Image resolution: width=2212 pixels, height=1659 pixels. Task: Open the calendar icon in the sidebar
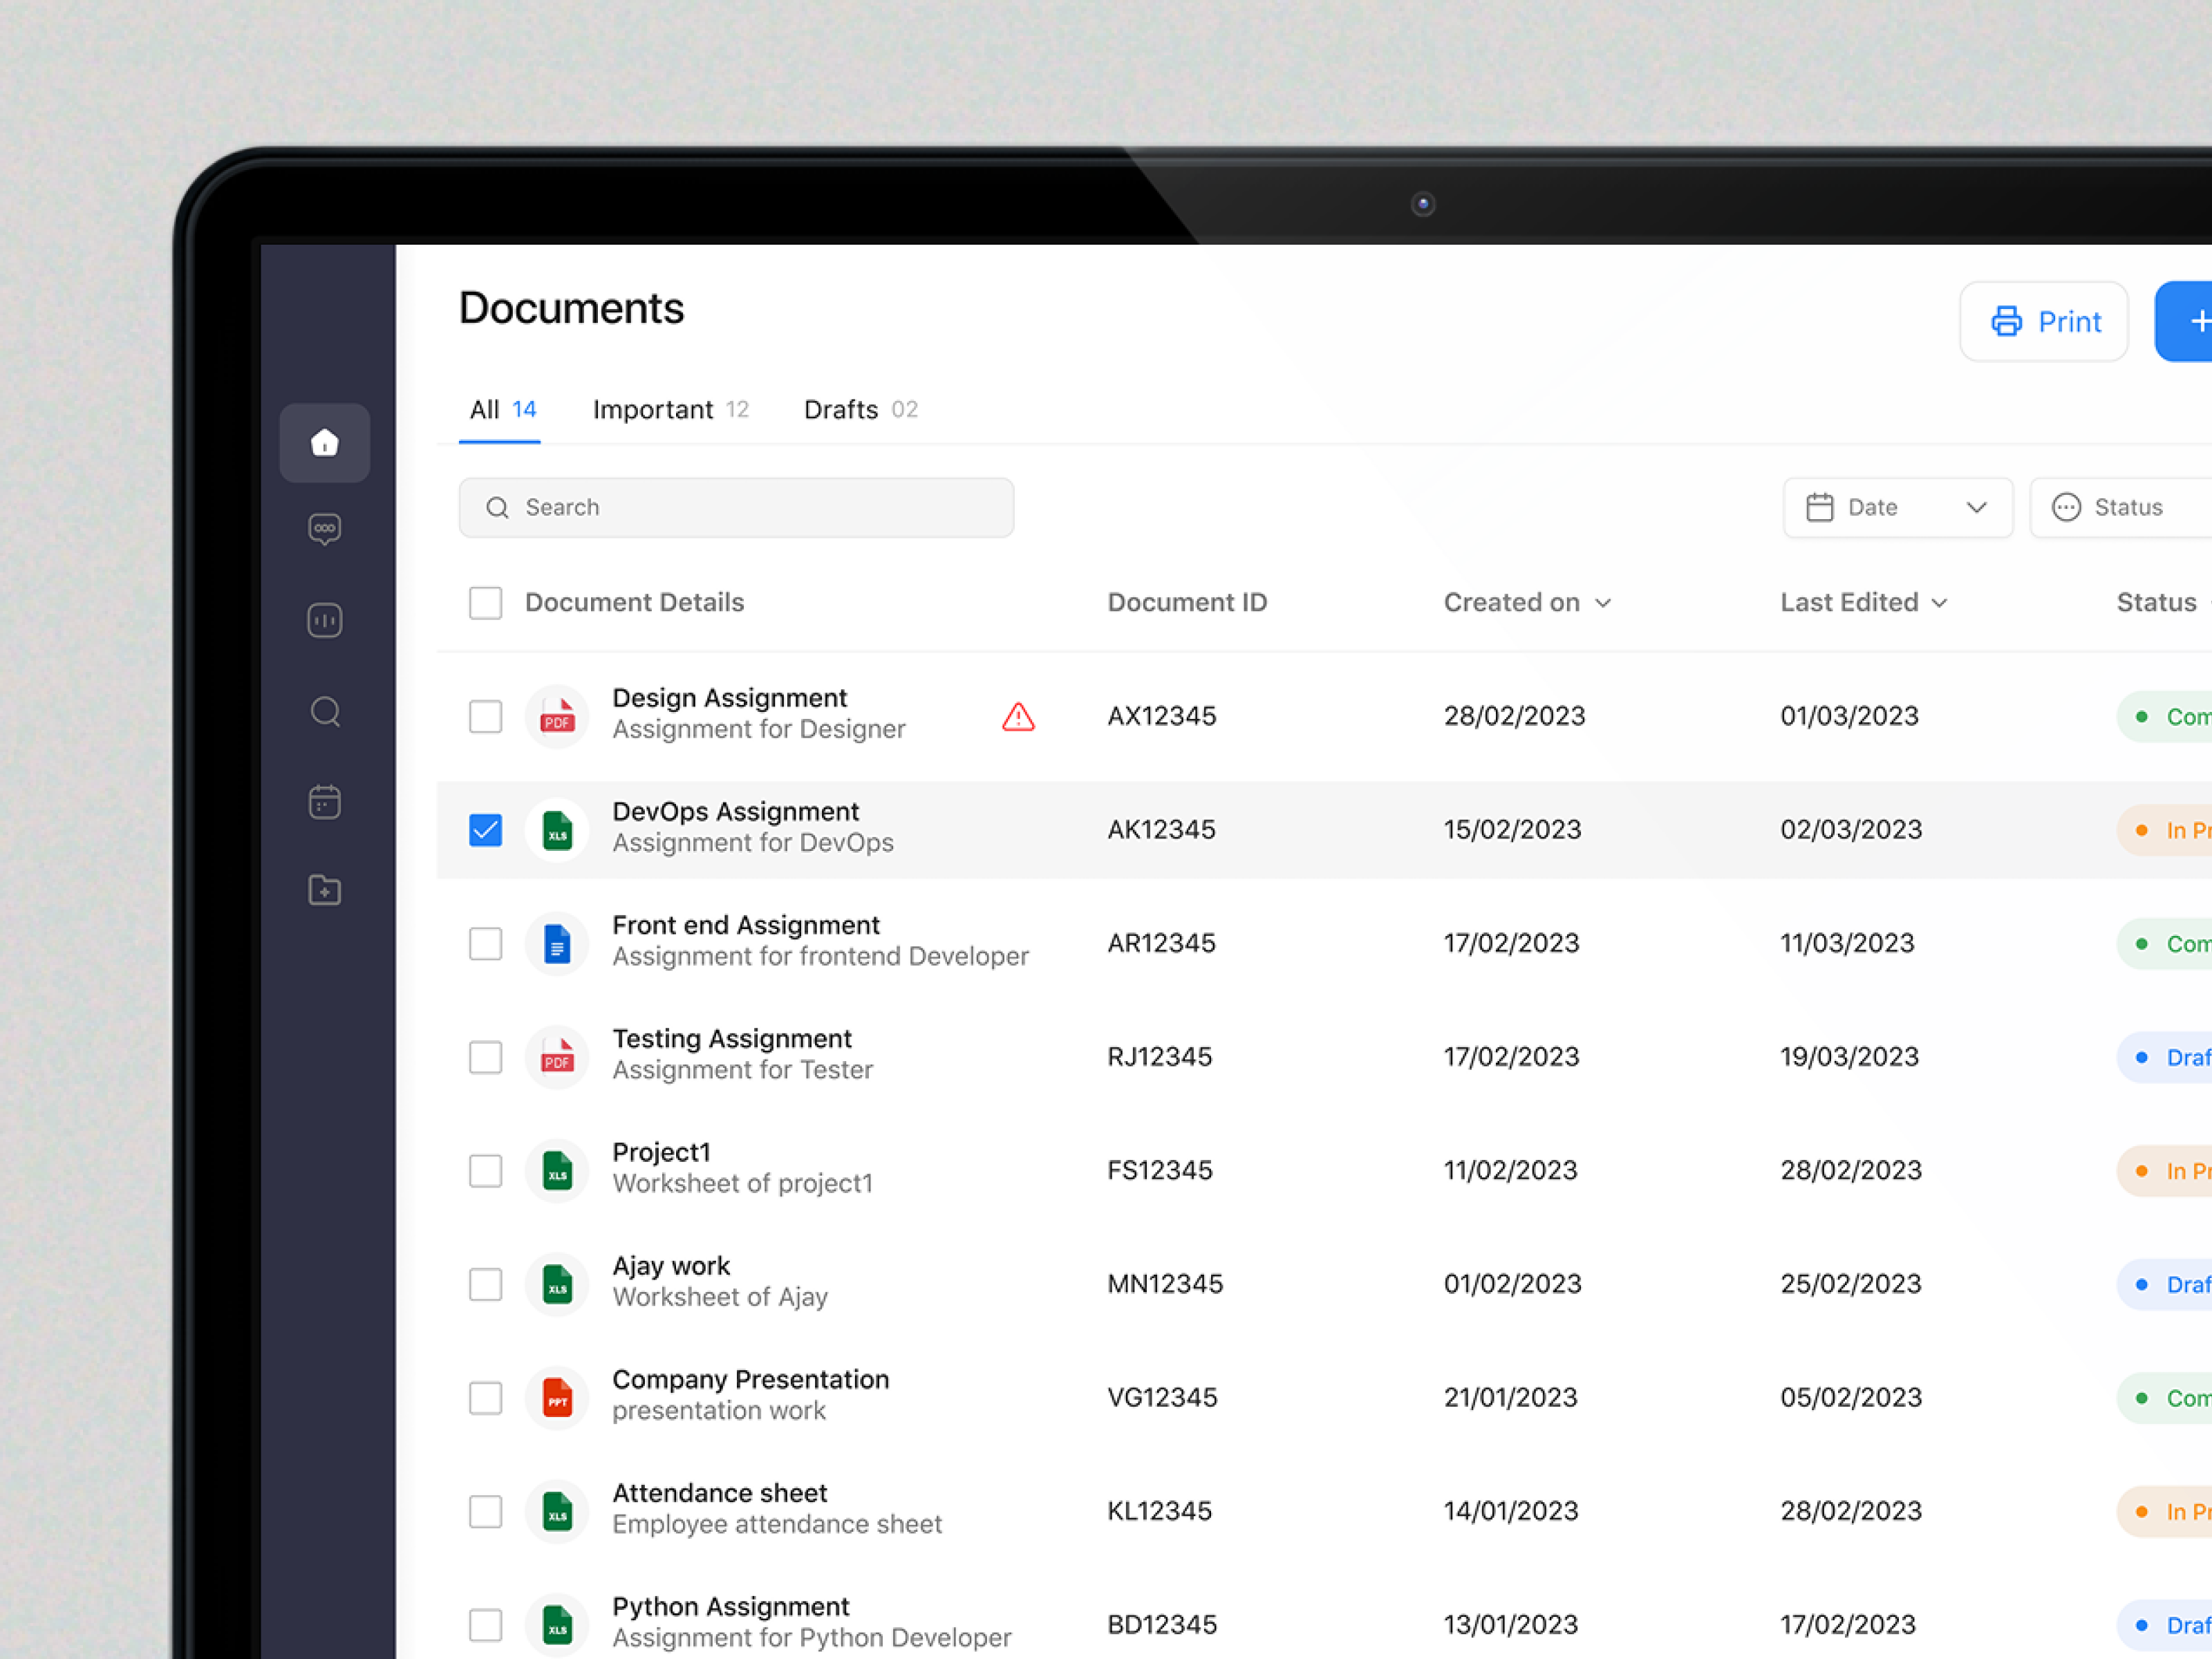pos(324,801)
